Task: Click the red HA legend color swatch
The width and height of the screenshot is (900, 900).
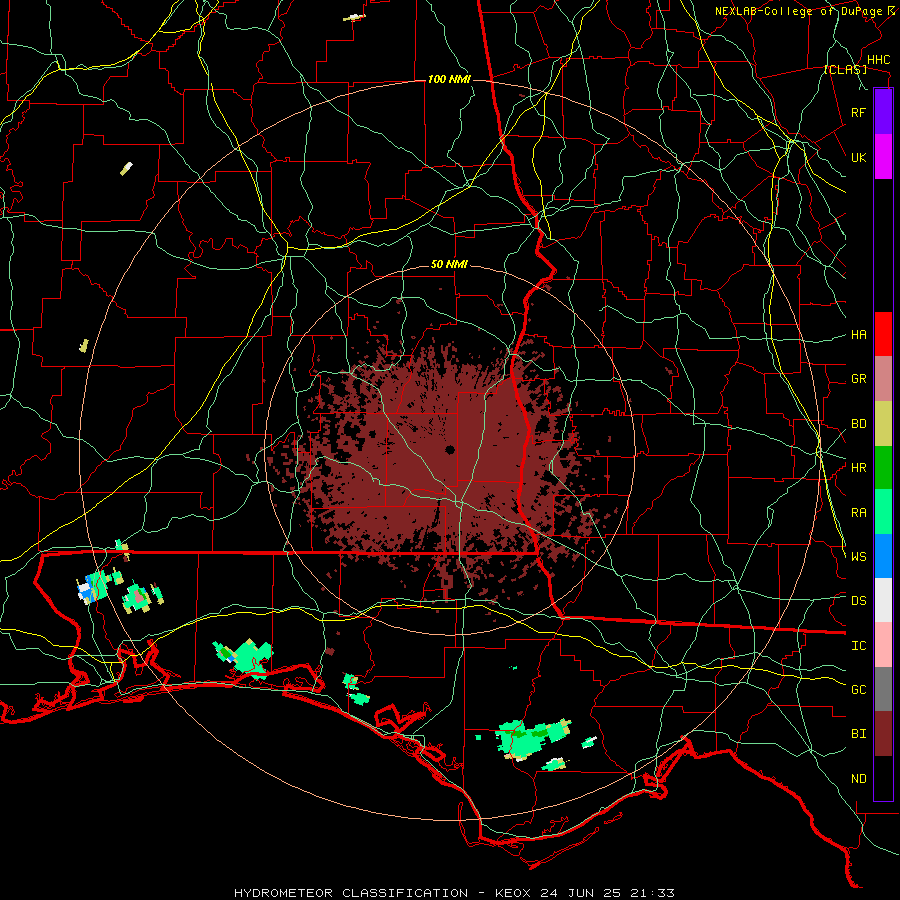Action: coord(883,334)
